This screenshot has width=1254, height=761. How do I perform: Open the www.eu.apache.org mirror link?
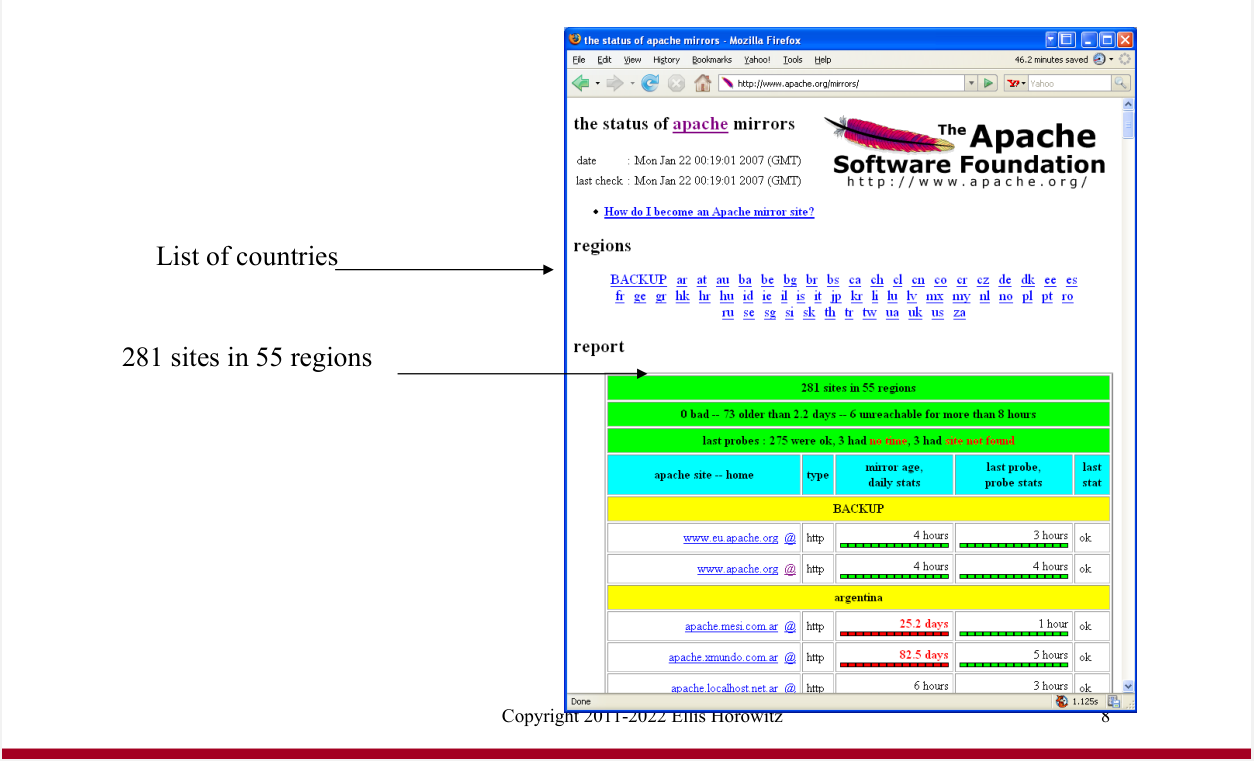click(x=730, y=538)
